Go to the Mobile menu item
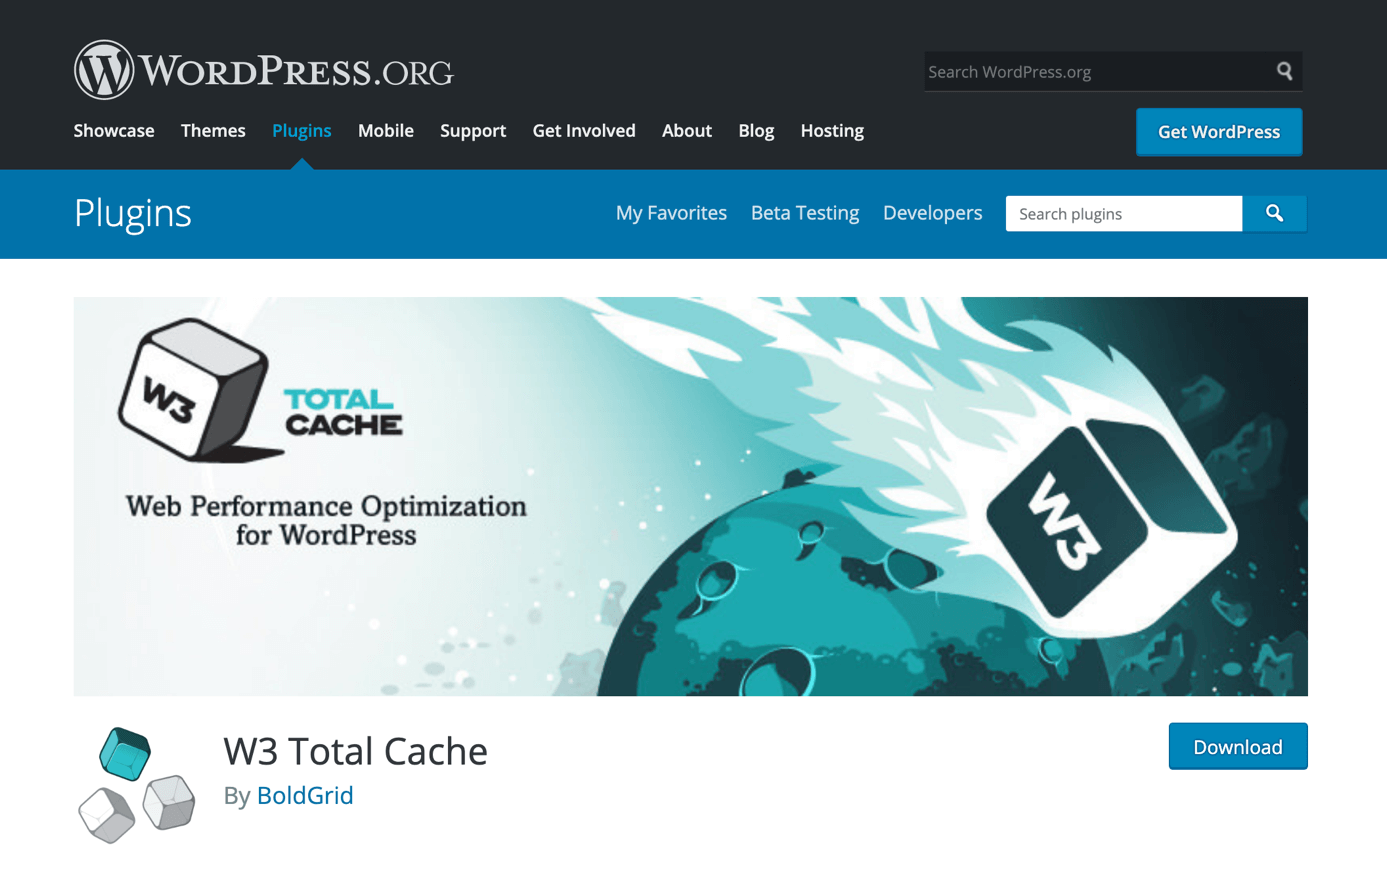1387x879 pixels. 386,131
